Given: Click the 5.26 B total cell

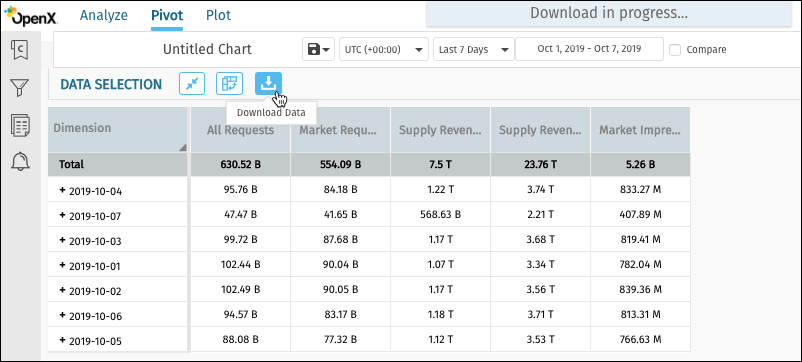Looking at the screenshot, I should [640, 165].
